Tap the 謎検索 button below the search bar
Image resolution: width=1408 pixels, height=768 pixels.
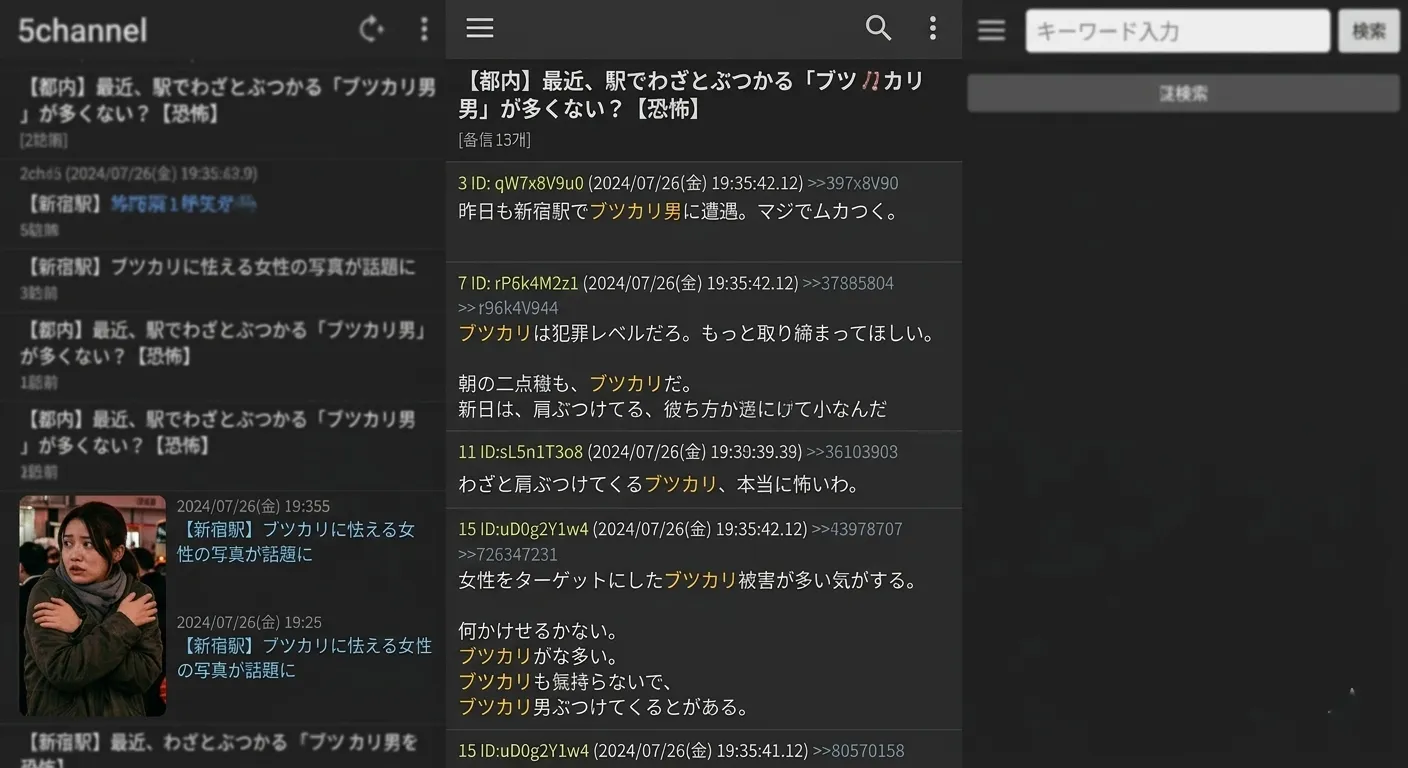pyautogui.click(x=1183, y=92)
